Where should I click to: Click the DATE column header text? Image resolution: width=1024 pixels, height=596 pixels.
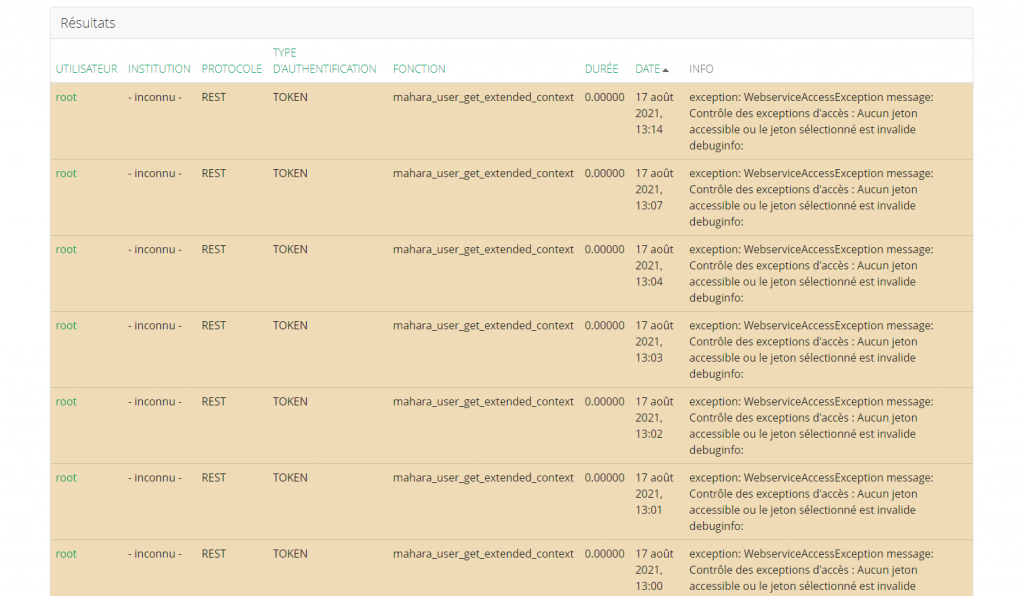(647, 69)
